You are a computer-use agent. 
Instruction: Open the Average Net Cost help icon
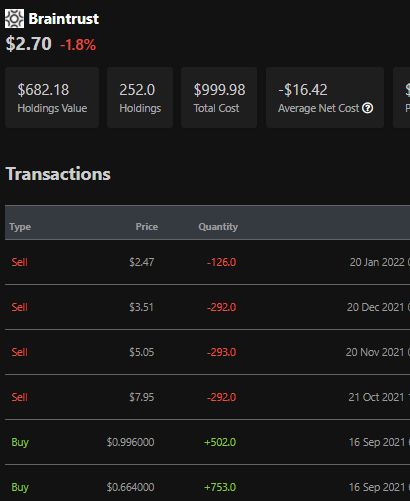(367, 108)
